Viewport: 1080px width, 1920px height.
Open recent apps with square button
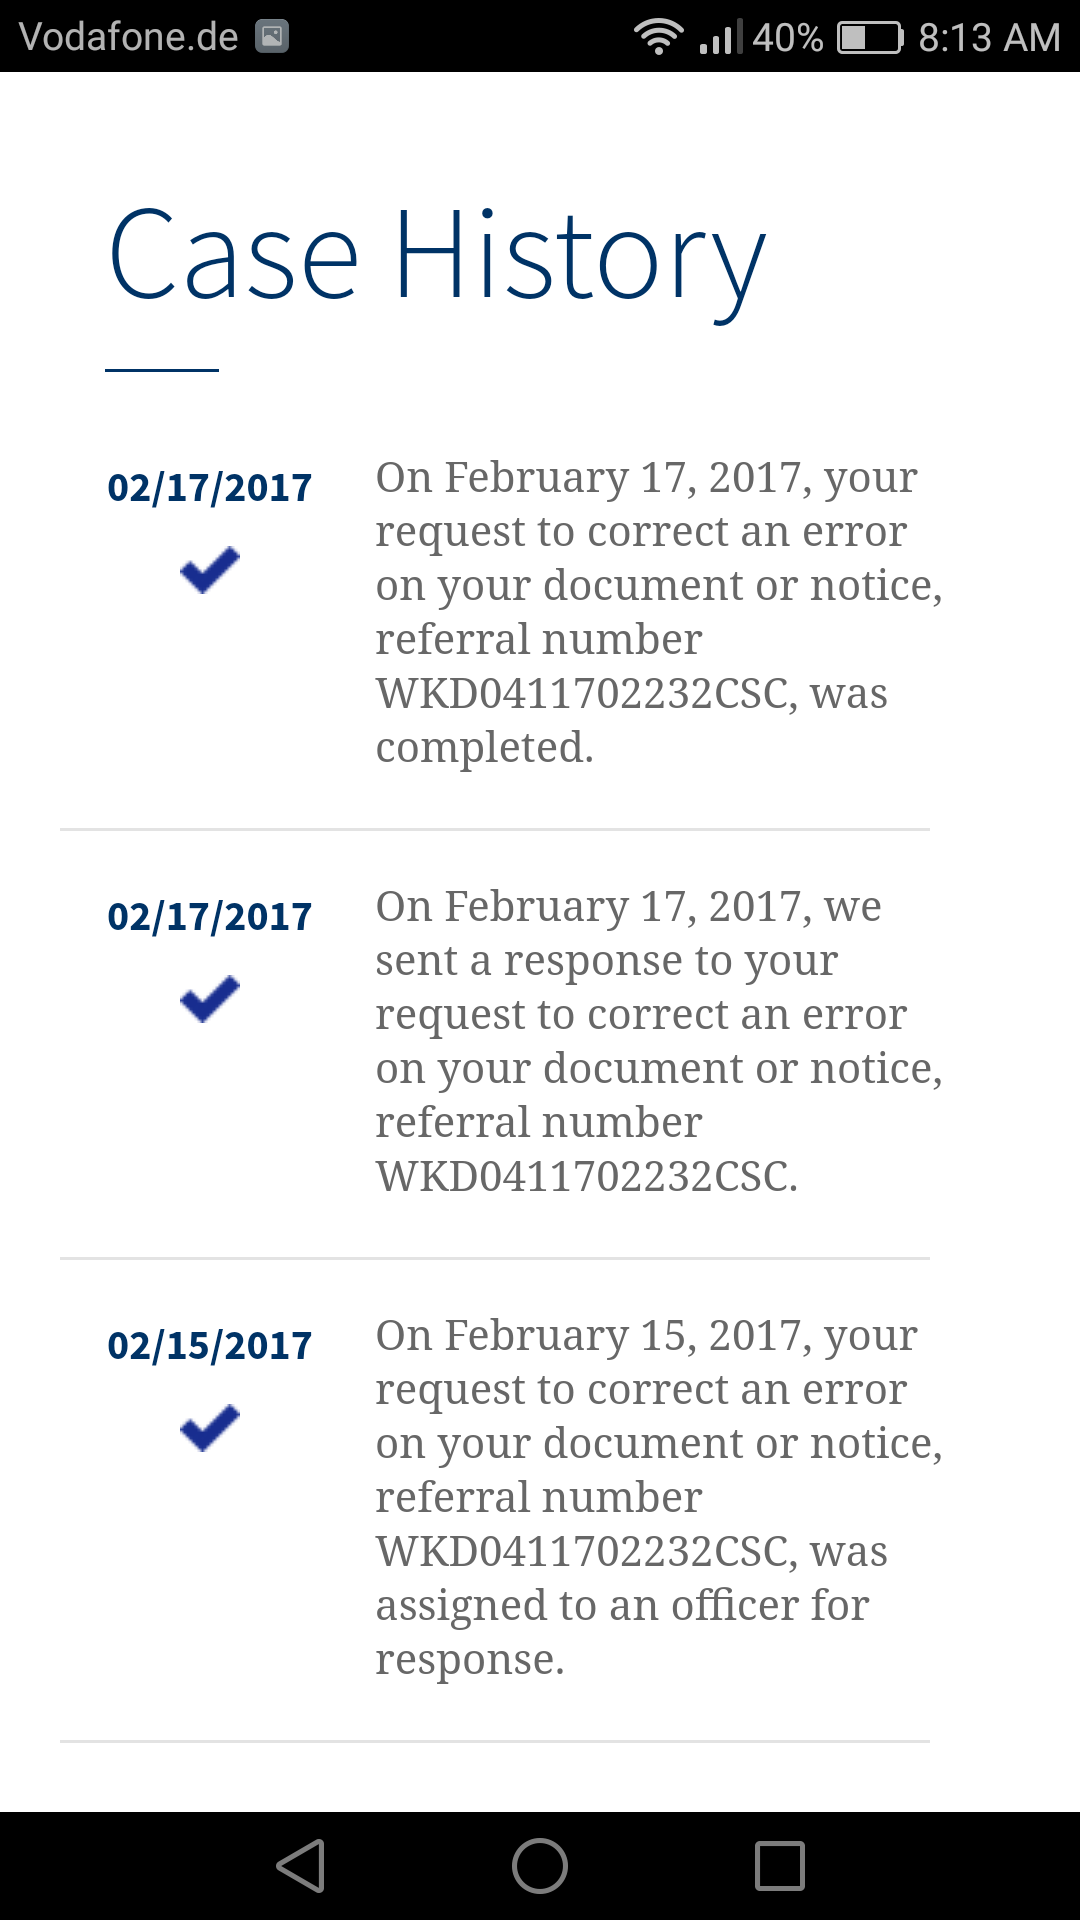tap(780, 1866)
